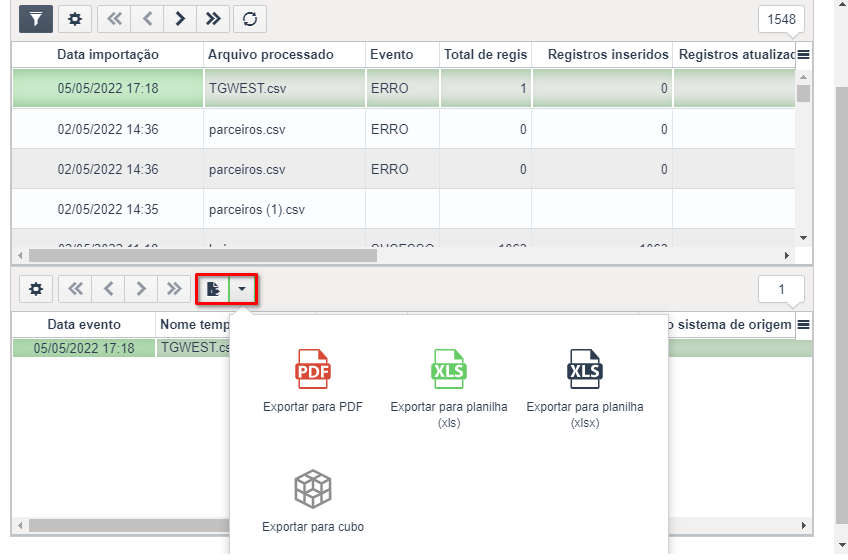Choose Exportar para planilha (xlsx)
The width and height of the screenshot is (848, 560).
pyautogui.click(x=585, y=389)
